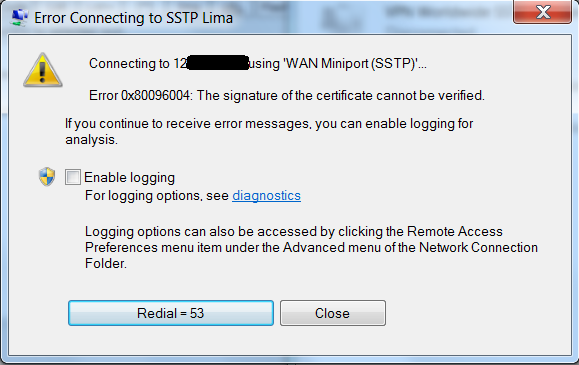
Task: Click the 0x80096004 error code
Action: coord(155,96)
